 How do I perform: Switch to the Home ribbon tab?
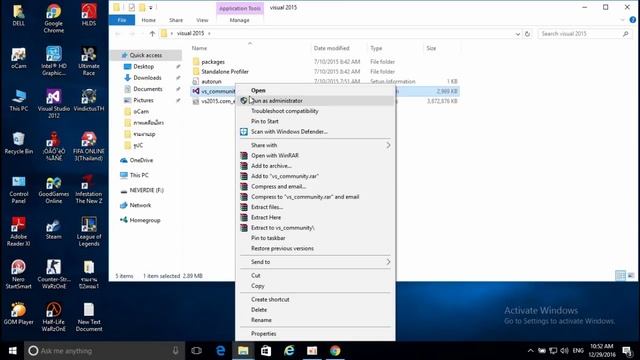[149, 20]
